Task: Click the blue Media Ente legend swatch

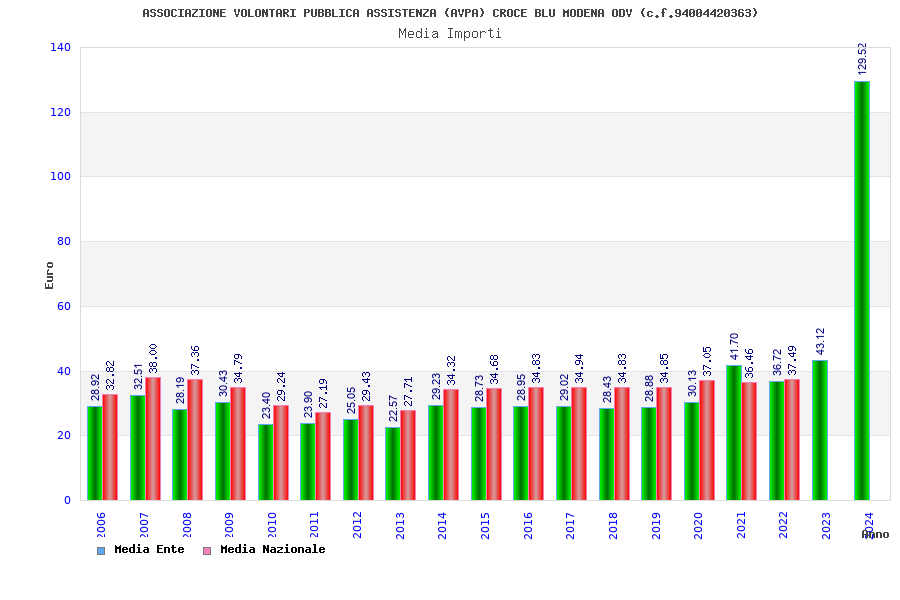Action: tap(100, 550)
